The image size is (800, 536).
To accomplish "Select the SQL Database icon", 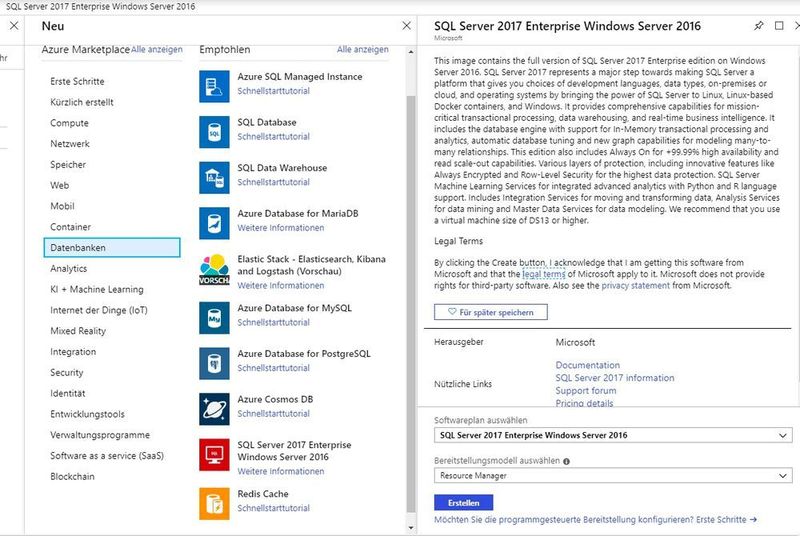I will pyautogui.click(x=214, y=132).
